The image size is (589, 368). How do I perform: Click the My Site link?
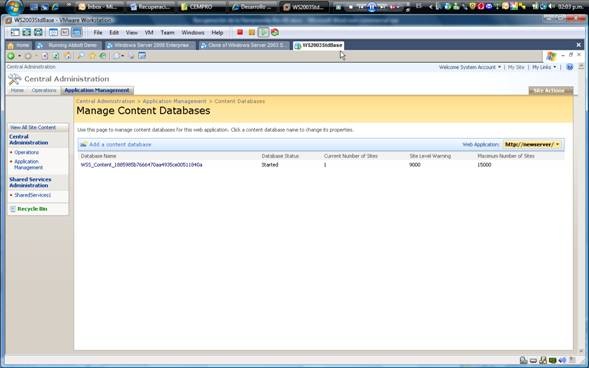tap(516, 67)
